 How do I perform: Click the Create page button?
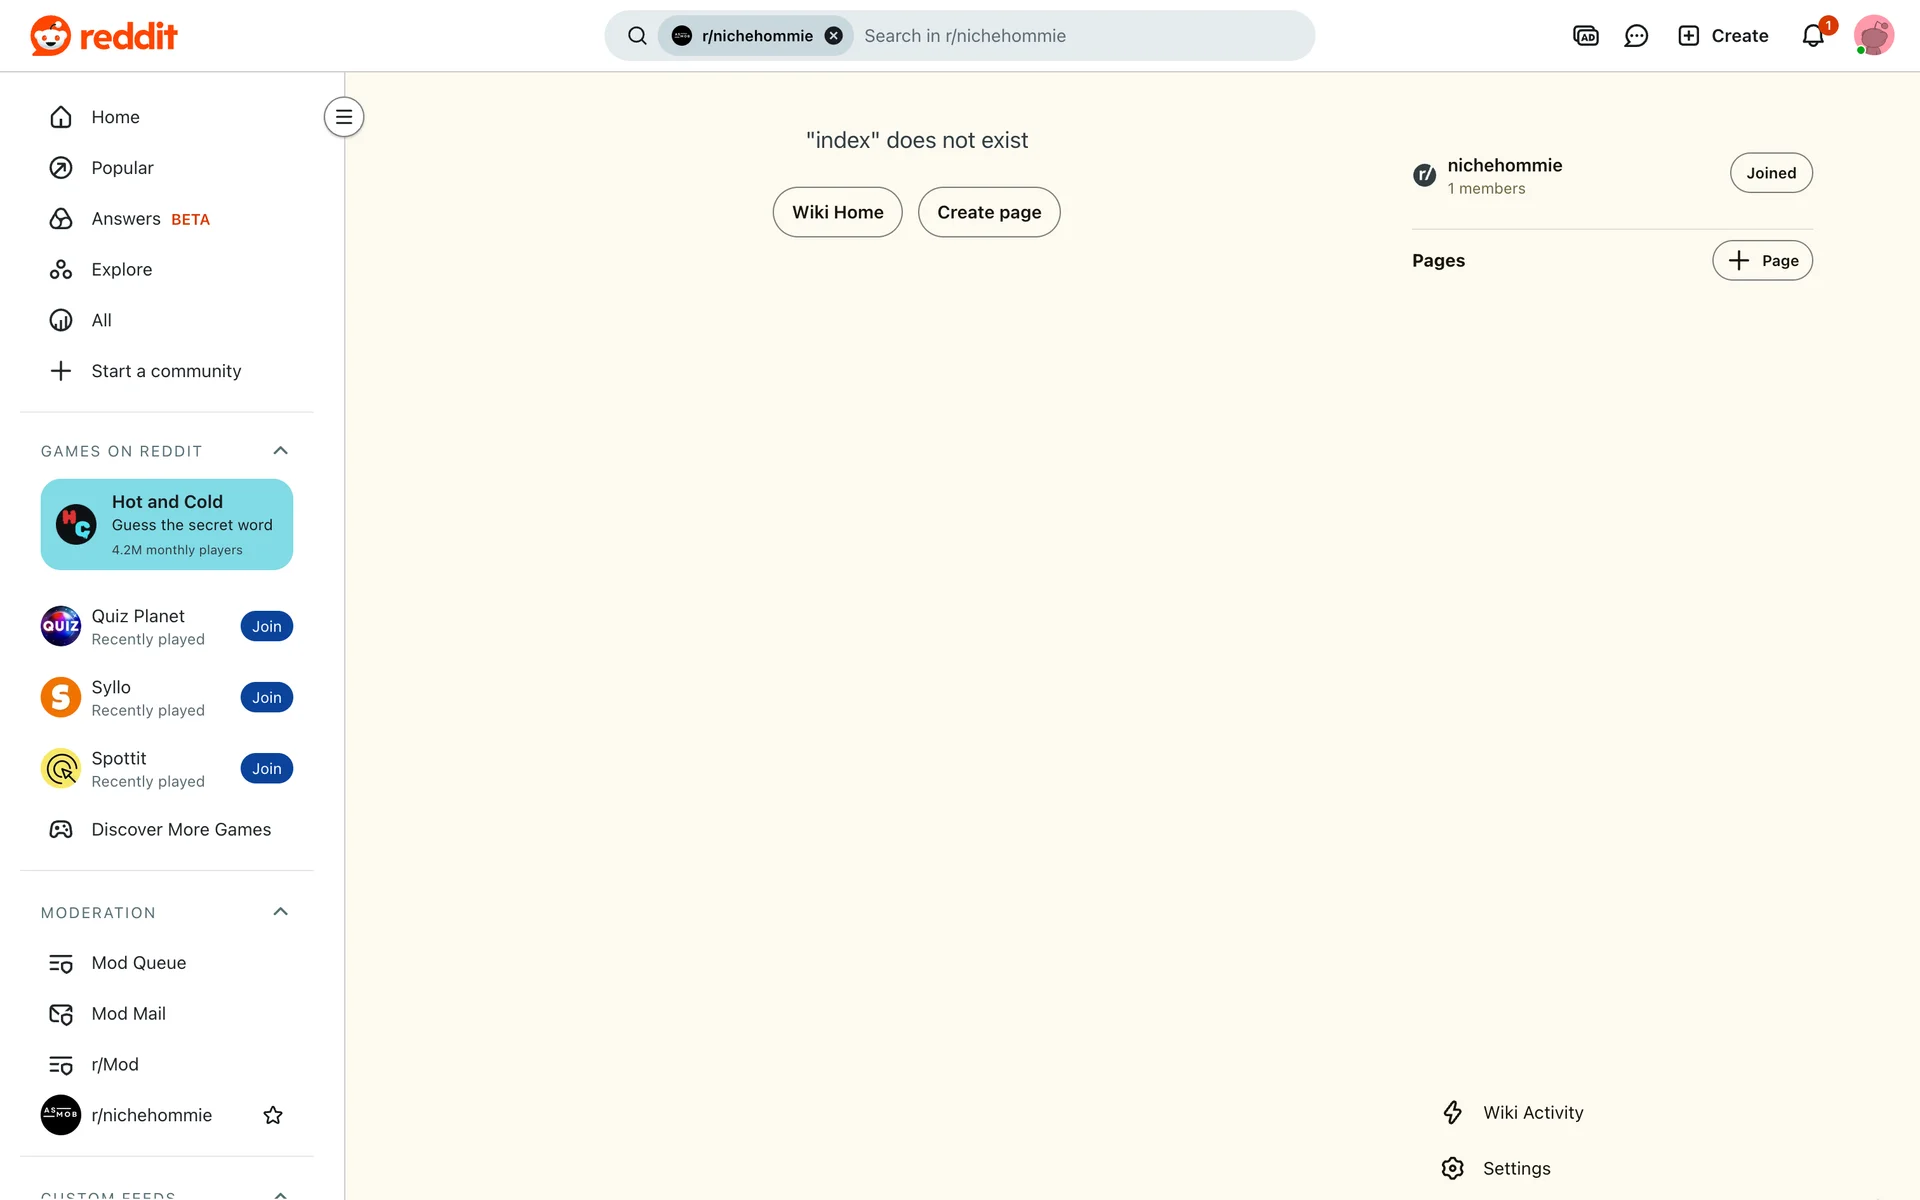click(988, 212)
